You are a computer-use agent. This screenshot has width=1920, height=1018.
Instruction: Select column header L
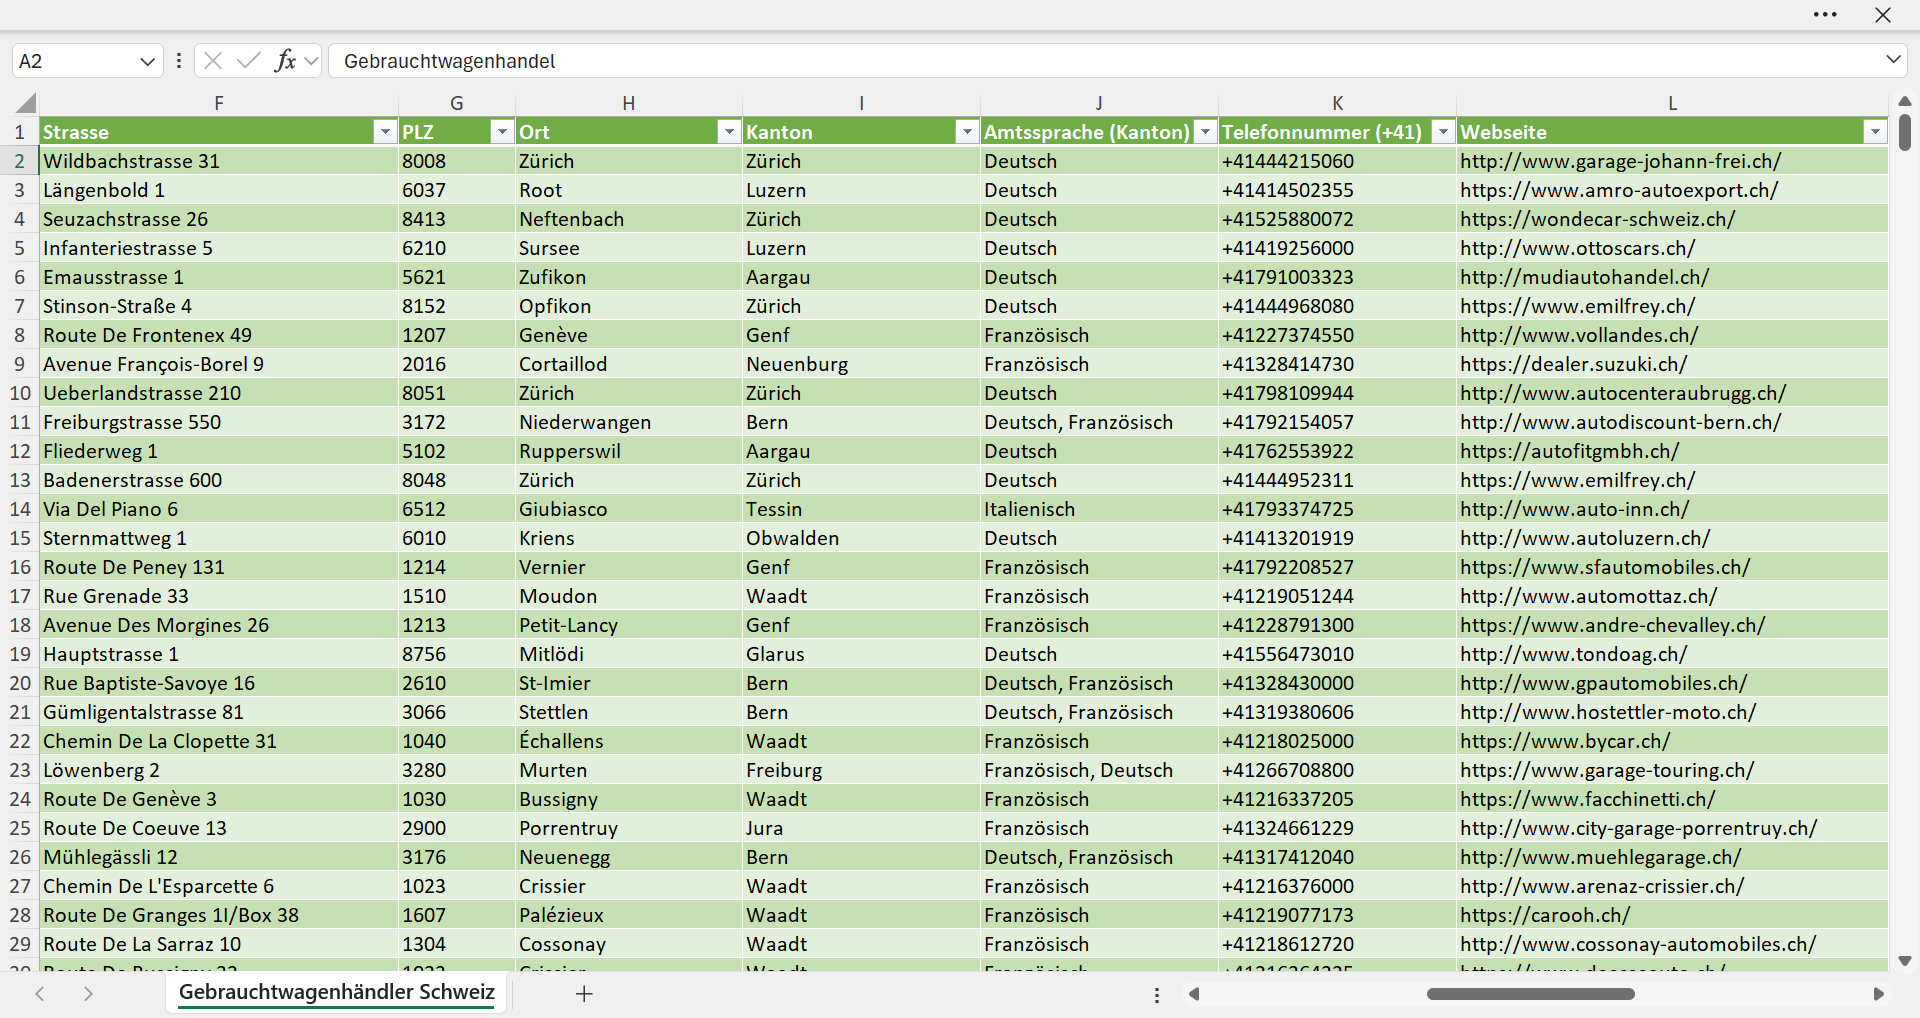[1672, 103]
